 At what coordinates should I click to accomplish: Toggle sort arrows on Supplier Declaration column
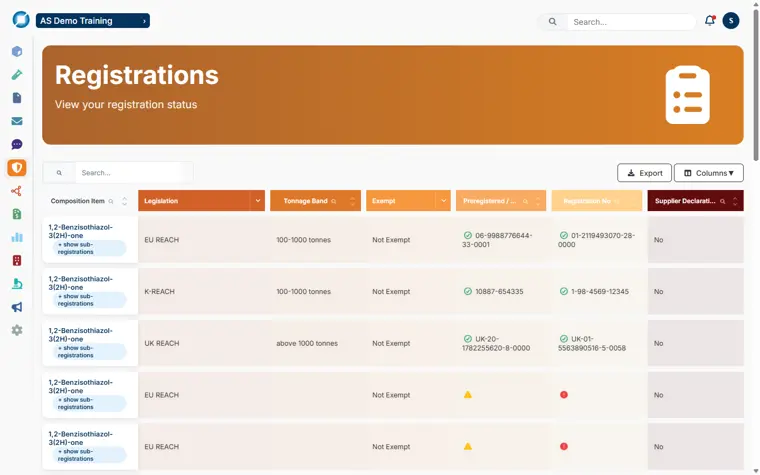pos(735,201)
